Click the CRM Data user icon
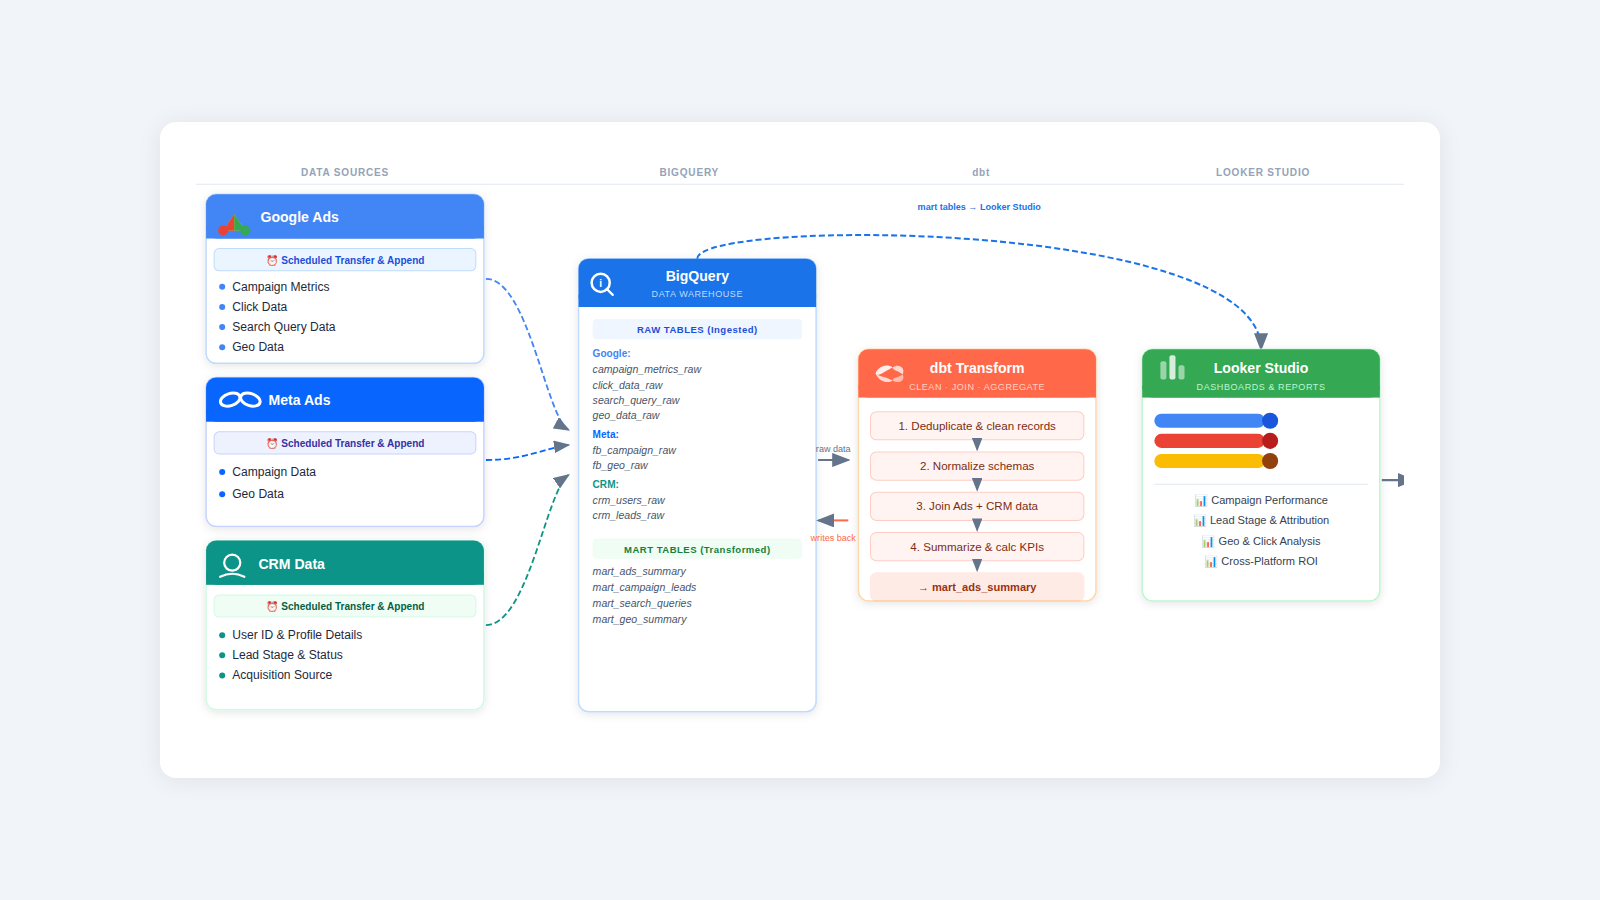1600x900 pixels. (x=233, y=565)
